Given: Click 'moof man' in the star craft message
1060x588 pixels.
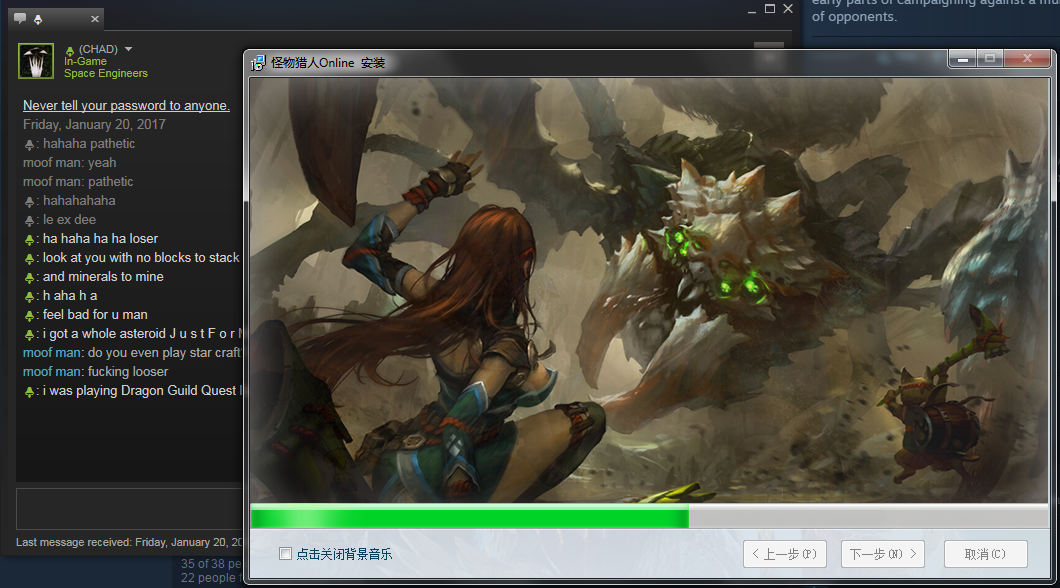Looking at the screenshot, I should coord(51,352).
